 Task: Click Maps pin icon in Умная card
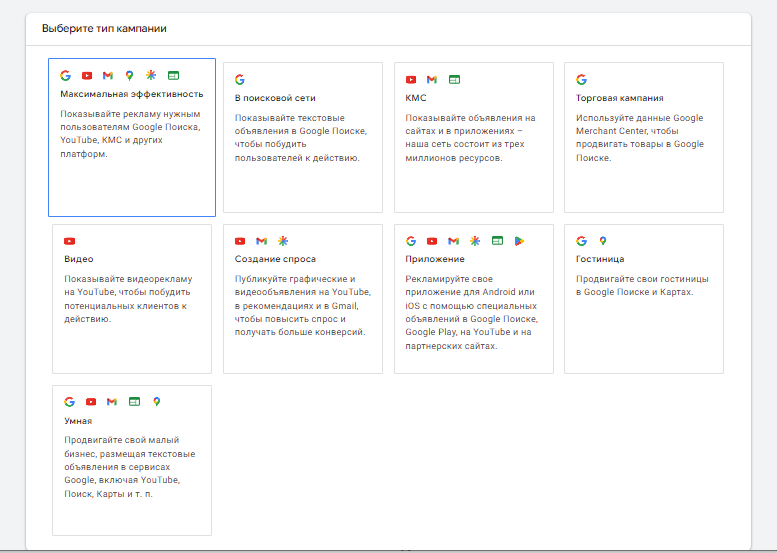[x=157, y=401]
